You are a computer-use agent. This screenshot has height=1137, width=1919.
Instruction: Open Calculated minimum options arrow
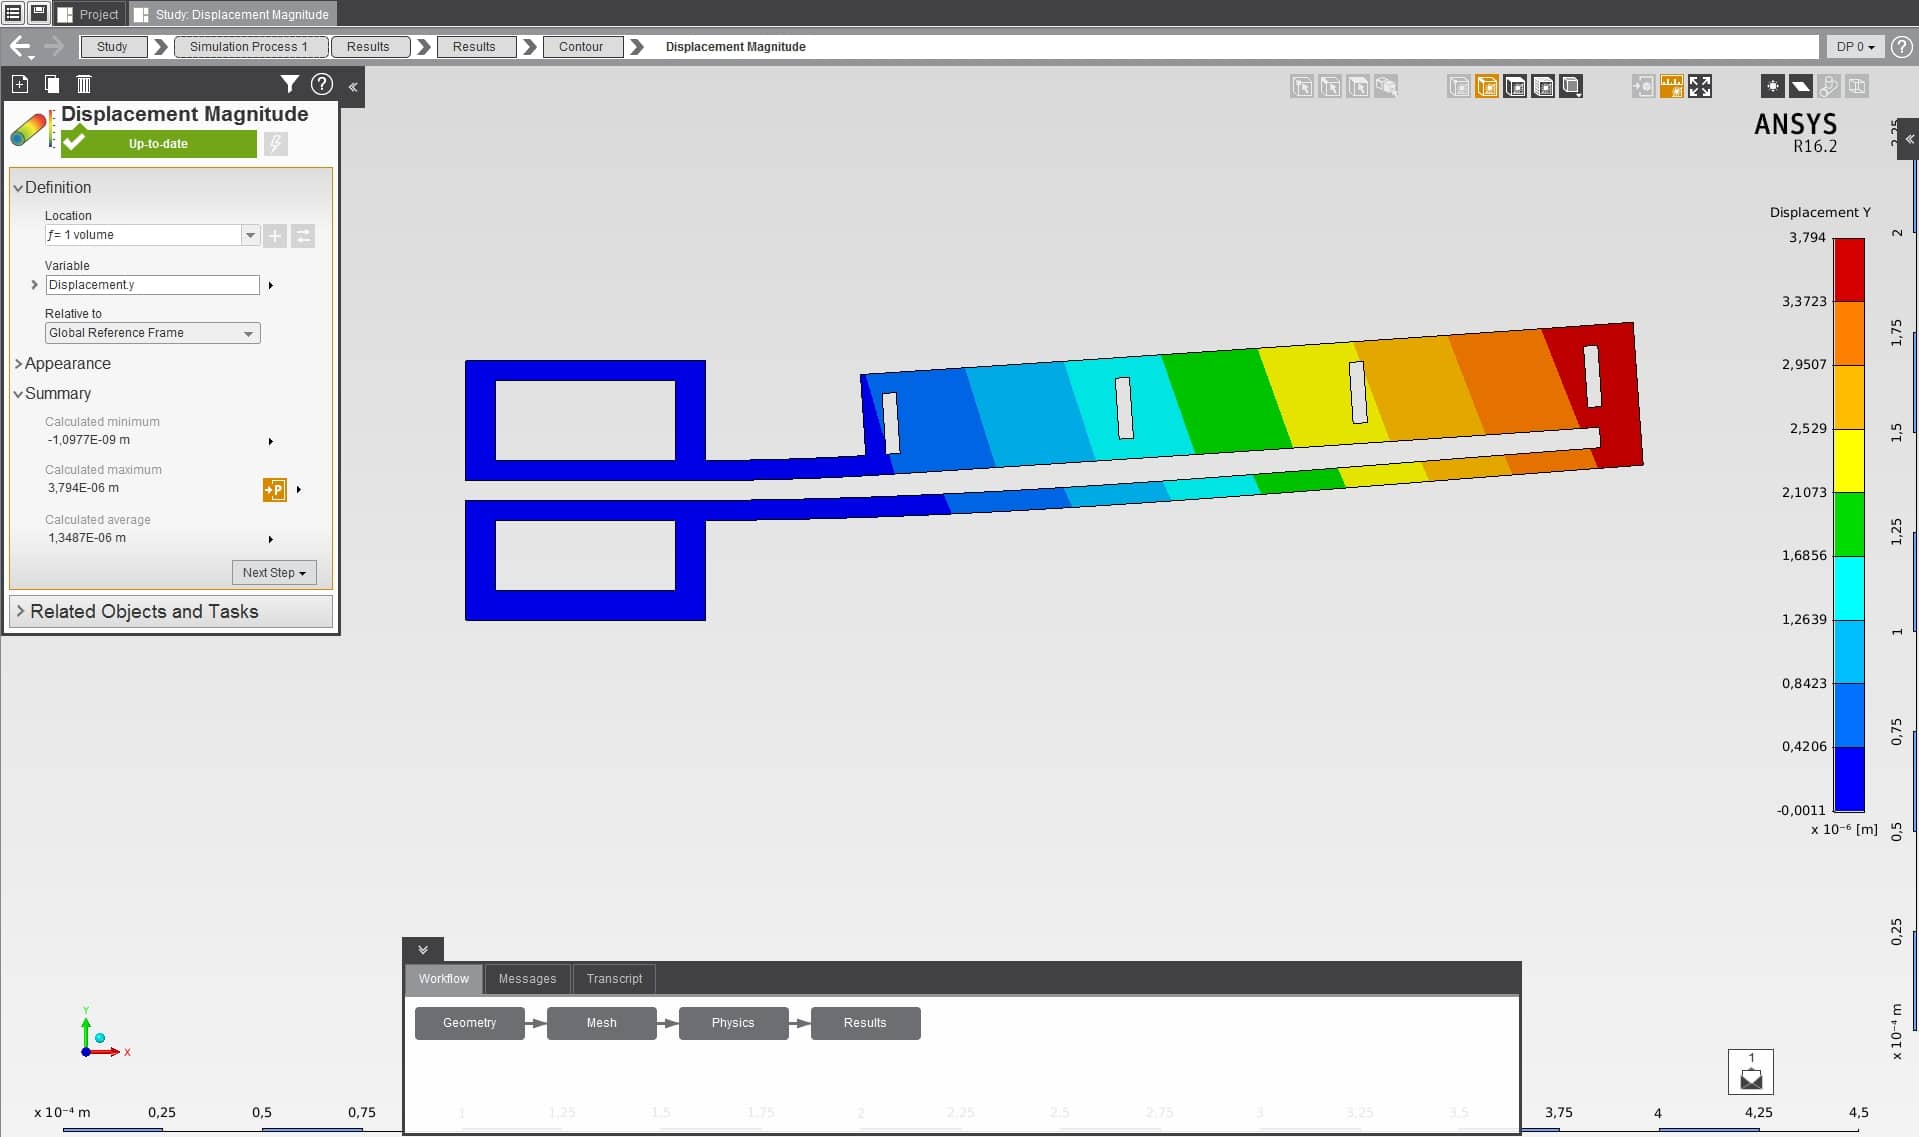click(x=270, y=441)
